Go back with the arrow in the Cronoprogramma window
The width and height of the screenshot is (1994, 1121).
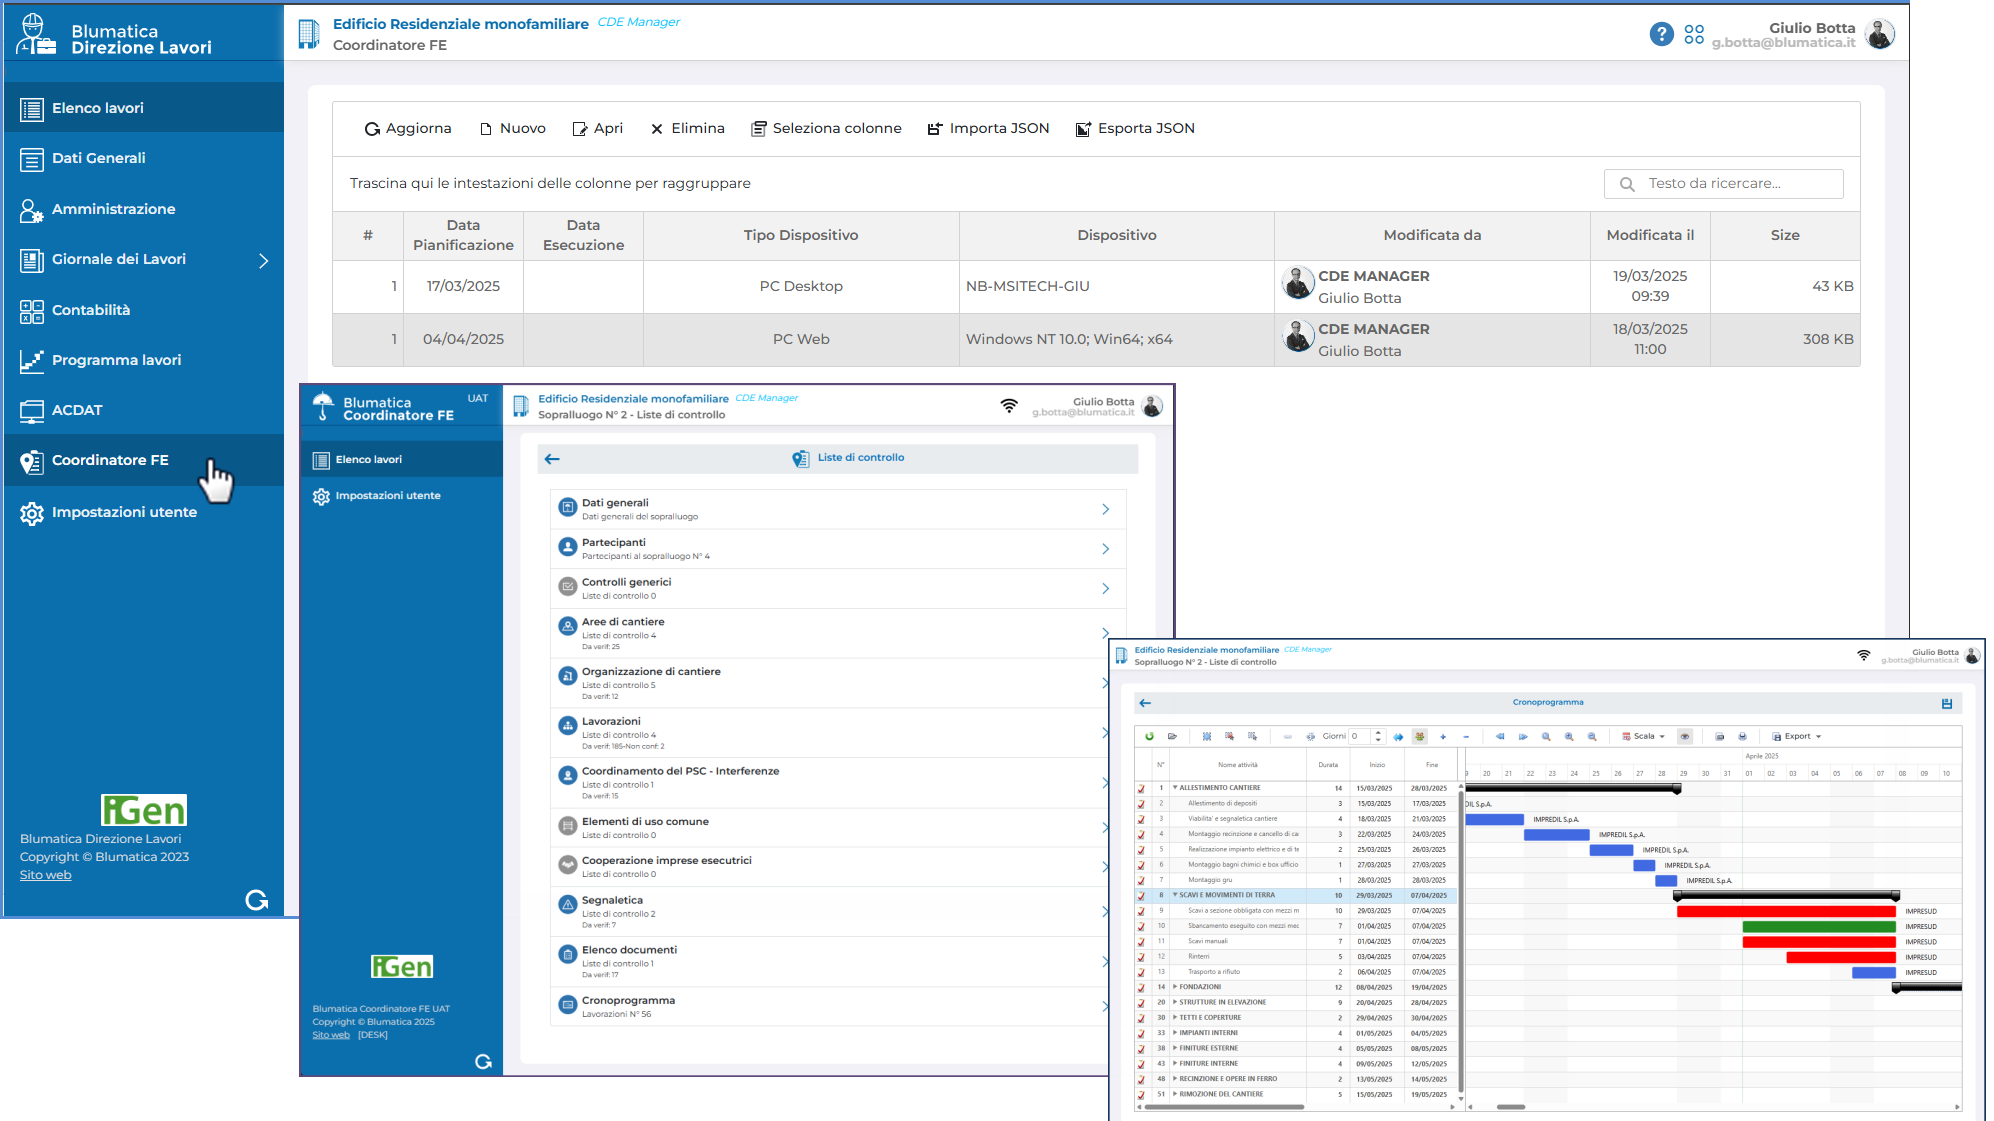[x=1145, y=703]
